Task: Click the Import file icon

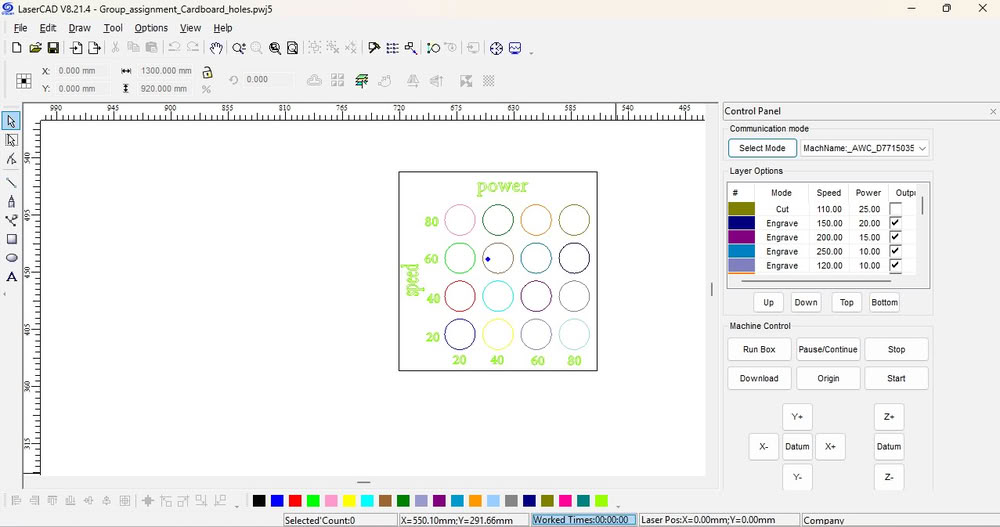Action: pyautogui.click(x=77, y=48)
